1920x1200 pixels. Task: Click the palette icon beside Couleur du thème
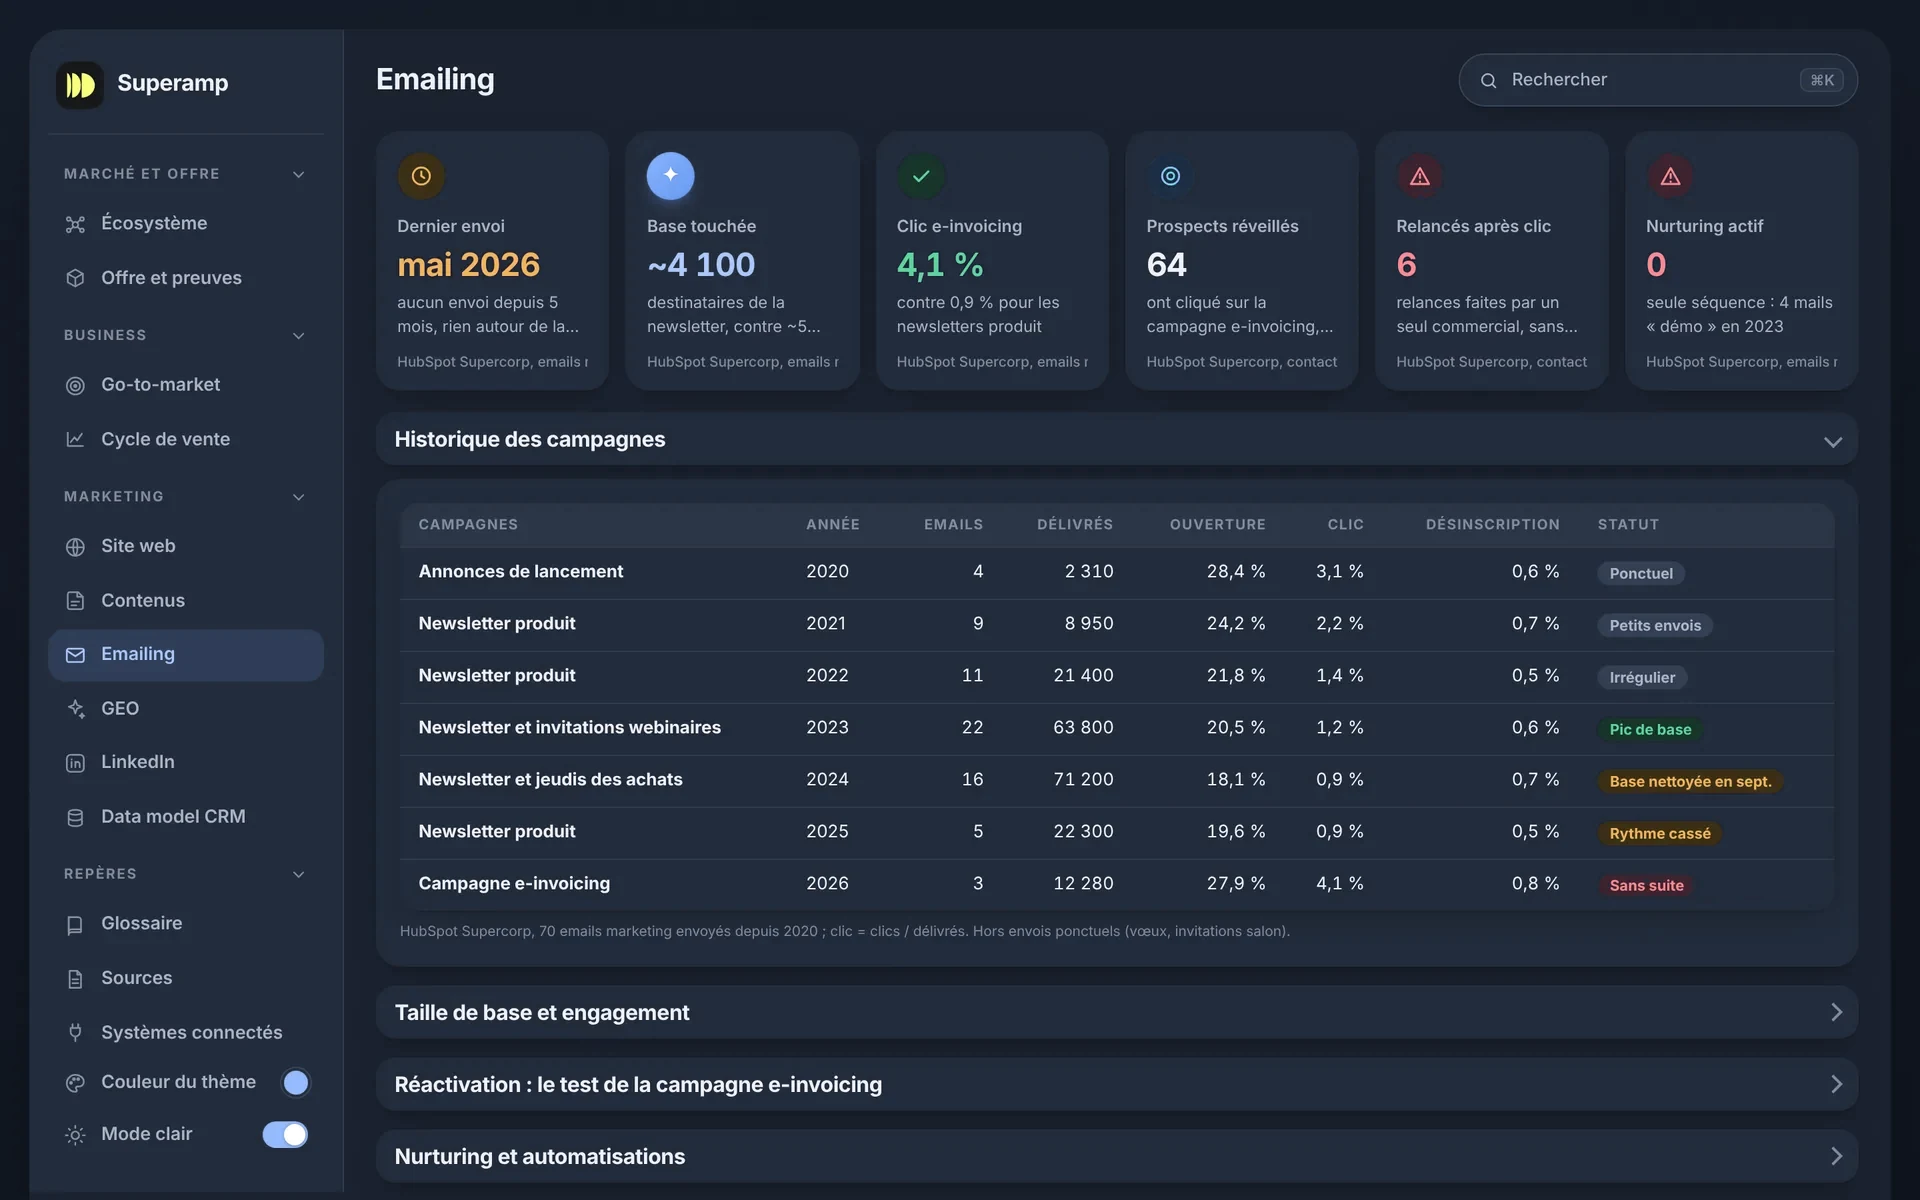coord(75,1083)
